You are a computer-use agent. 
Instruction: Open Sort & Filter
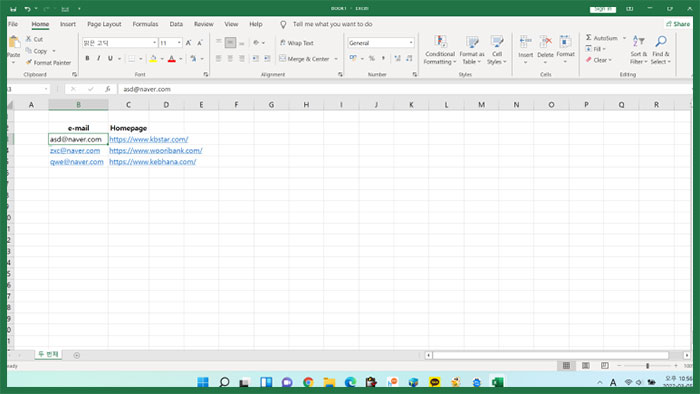point(638,50)
